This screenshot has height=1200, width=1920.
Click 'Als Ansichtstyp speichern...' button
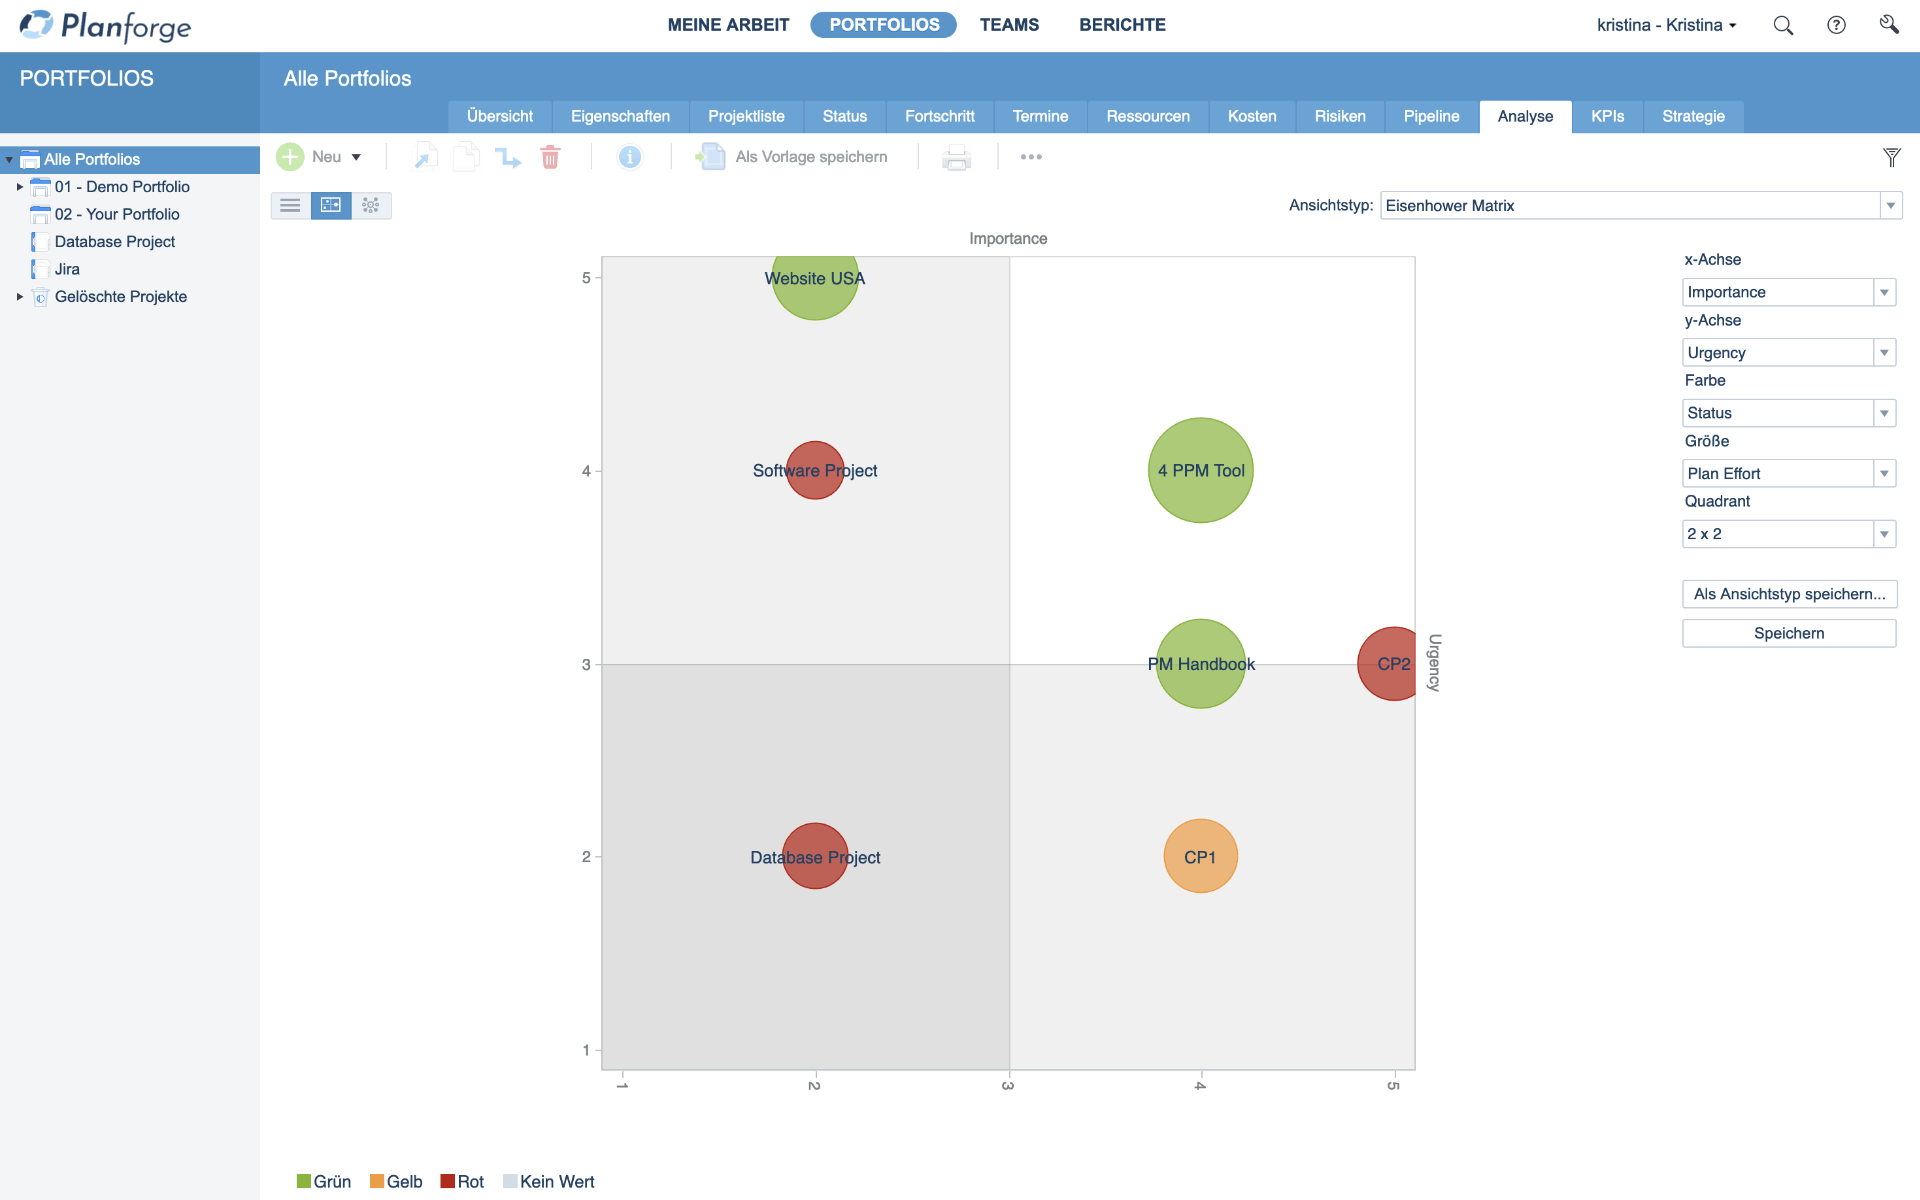click(x=1789, y=594)
